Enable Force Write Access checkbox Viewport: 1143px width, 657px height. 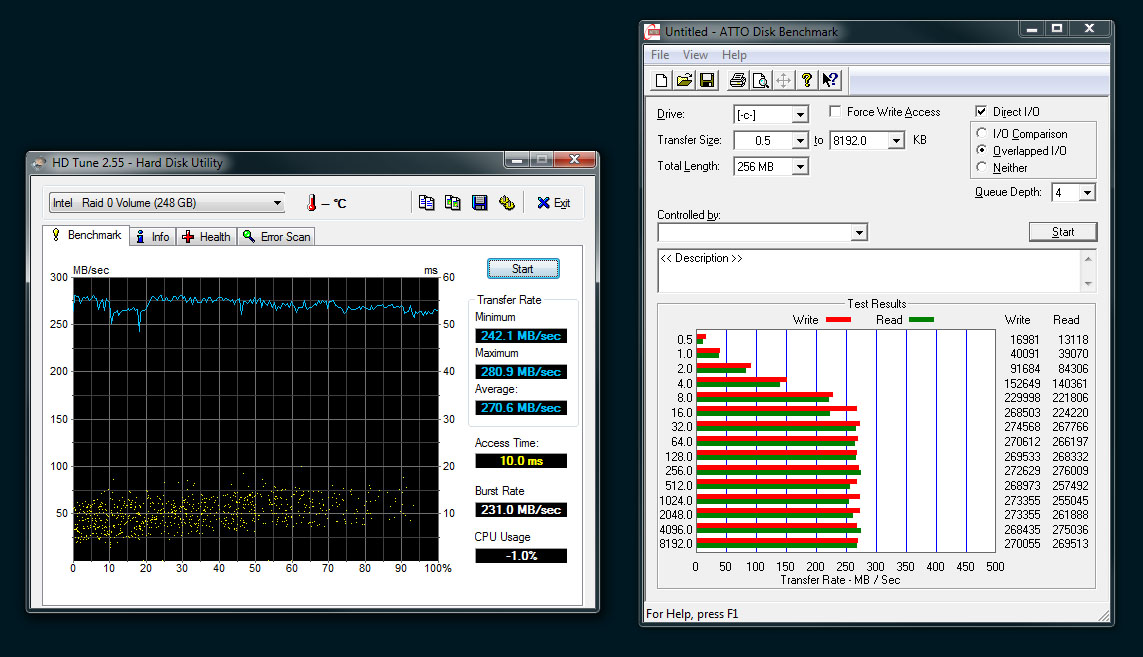point(835,112)
